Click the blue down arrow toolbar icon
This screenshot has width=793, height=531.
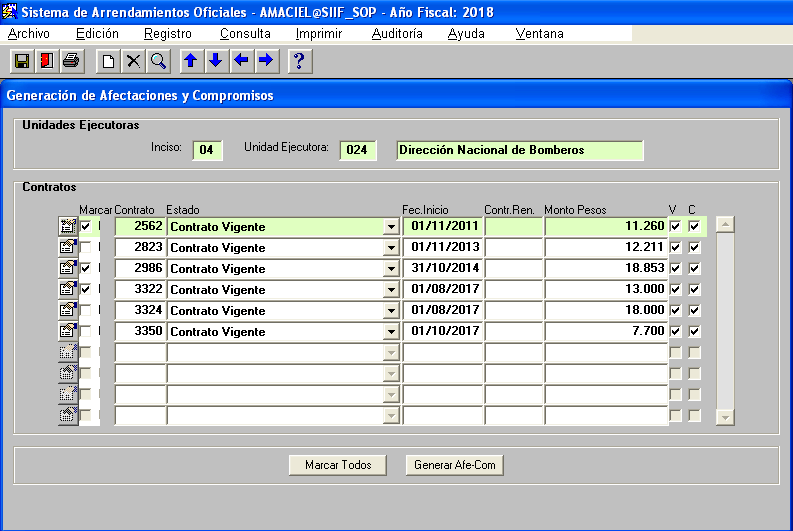coord(216,61)
